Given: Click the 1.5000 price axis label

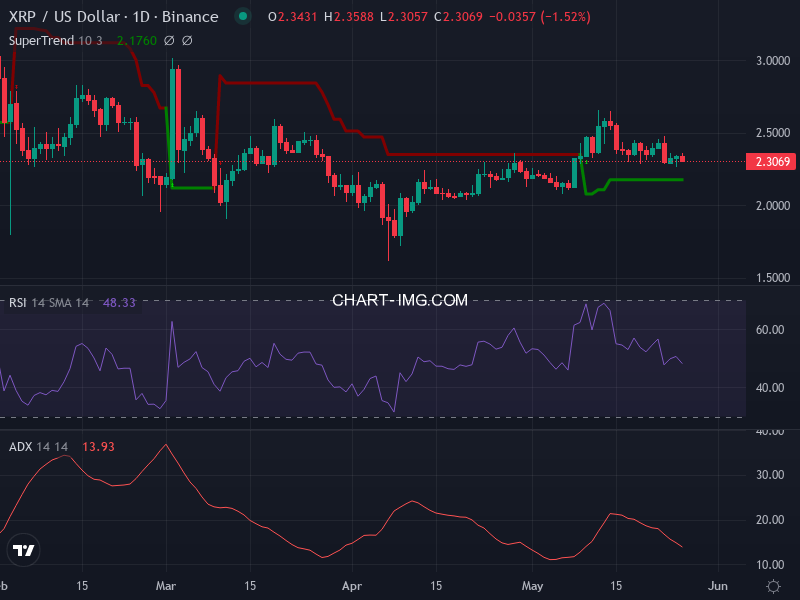Looking at the screenshot, I should pos(773,278).
